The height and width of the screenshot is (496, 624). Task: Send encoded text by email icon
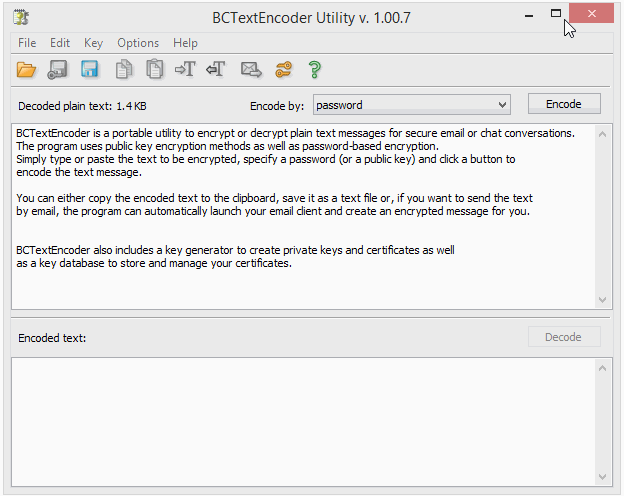251,70
